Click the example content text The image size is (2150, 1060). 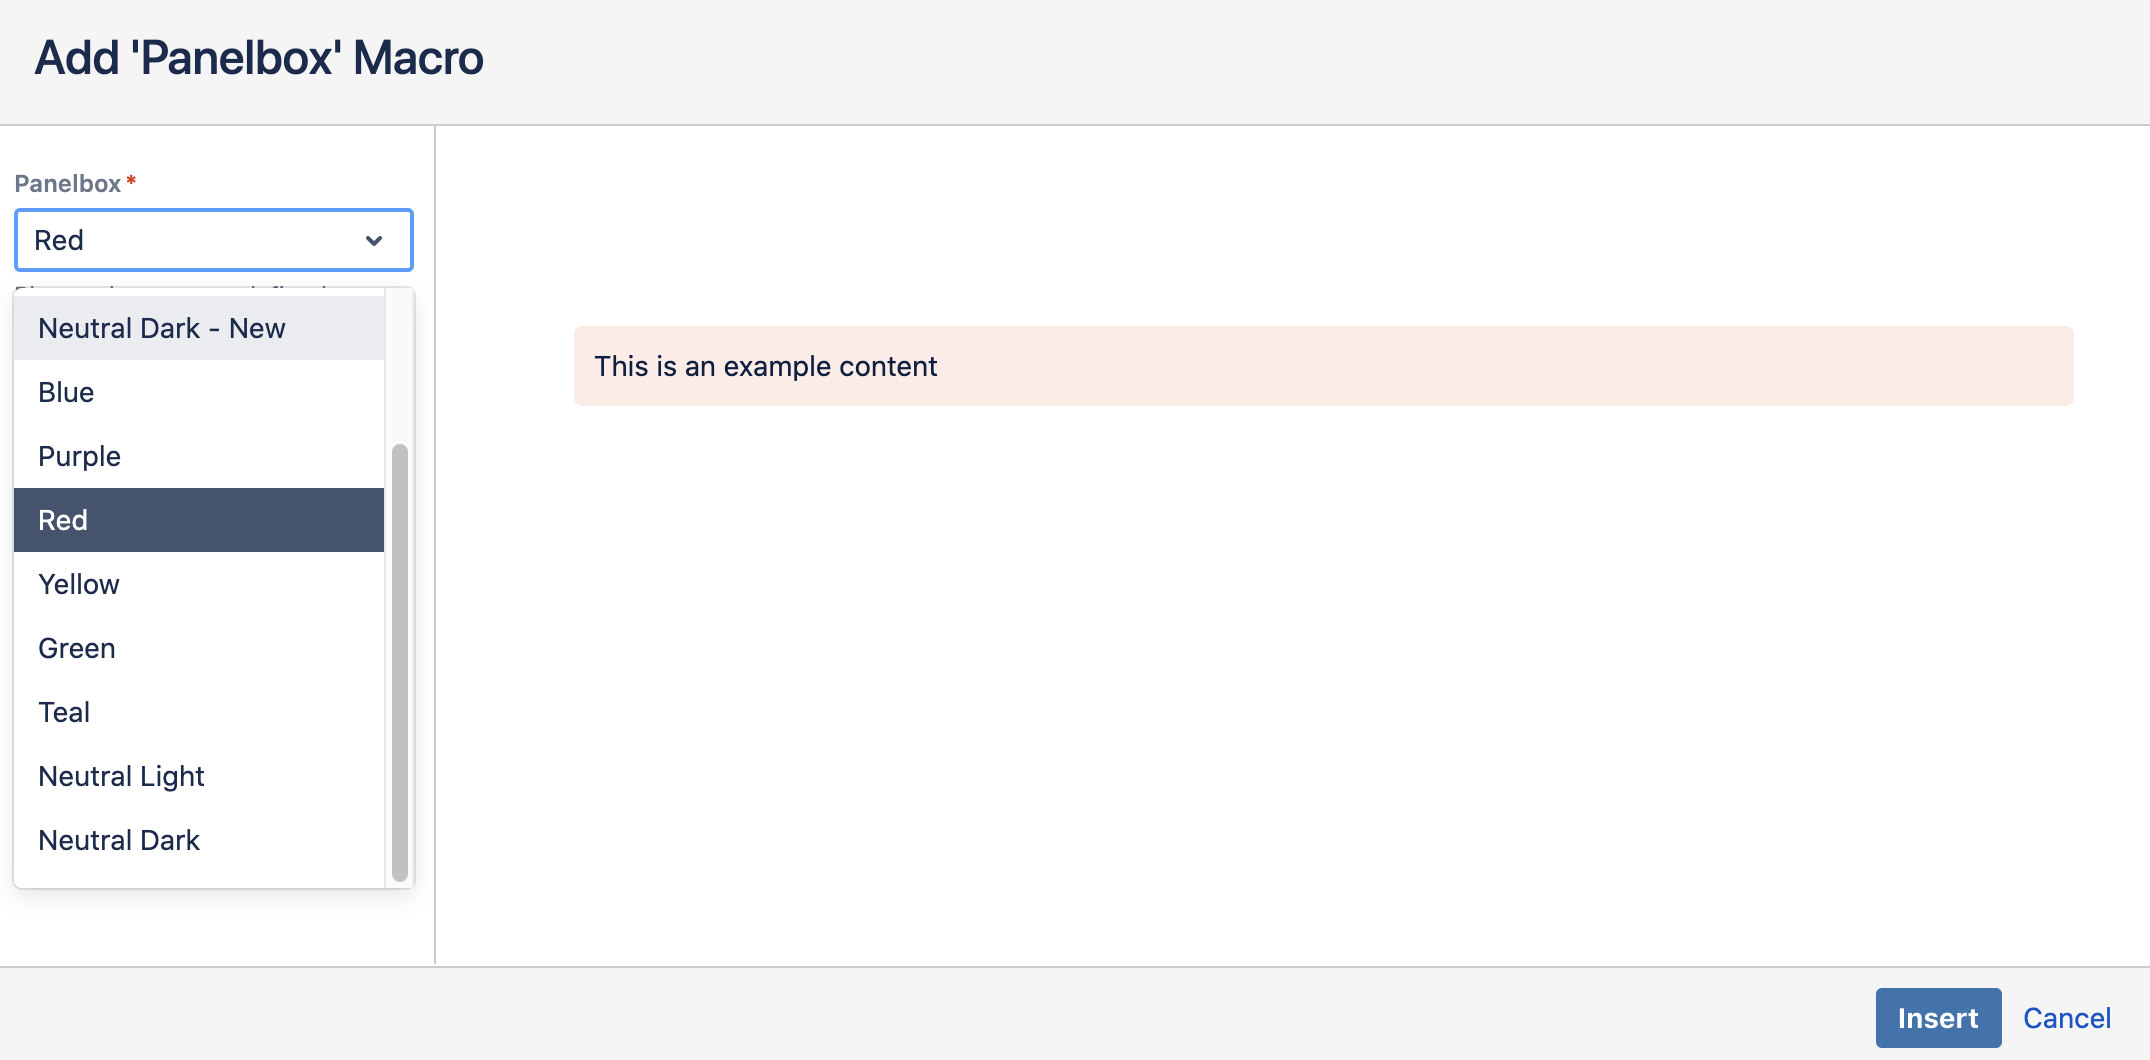pyautogui.click(x=765, y=366)
